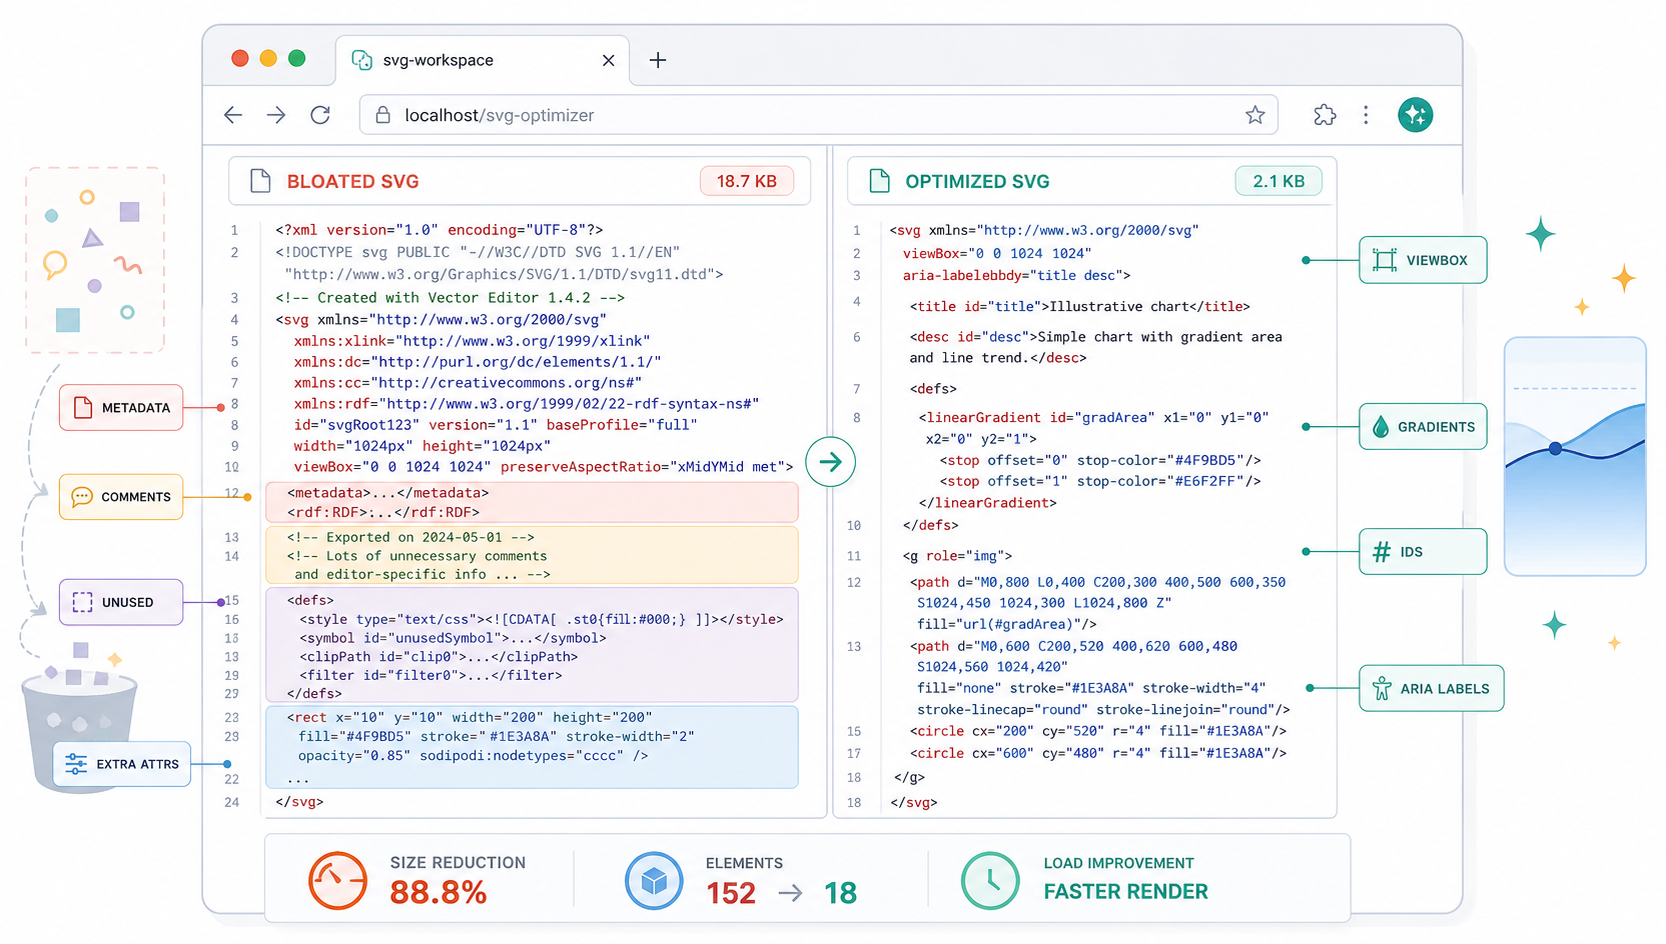Viewport: 1666px width, 944px height.
Task: Click the browser forward arrow
Action: pos(276,115)
